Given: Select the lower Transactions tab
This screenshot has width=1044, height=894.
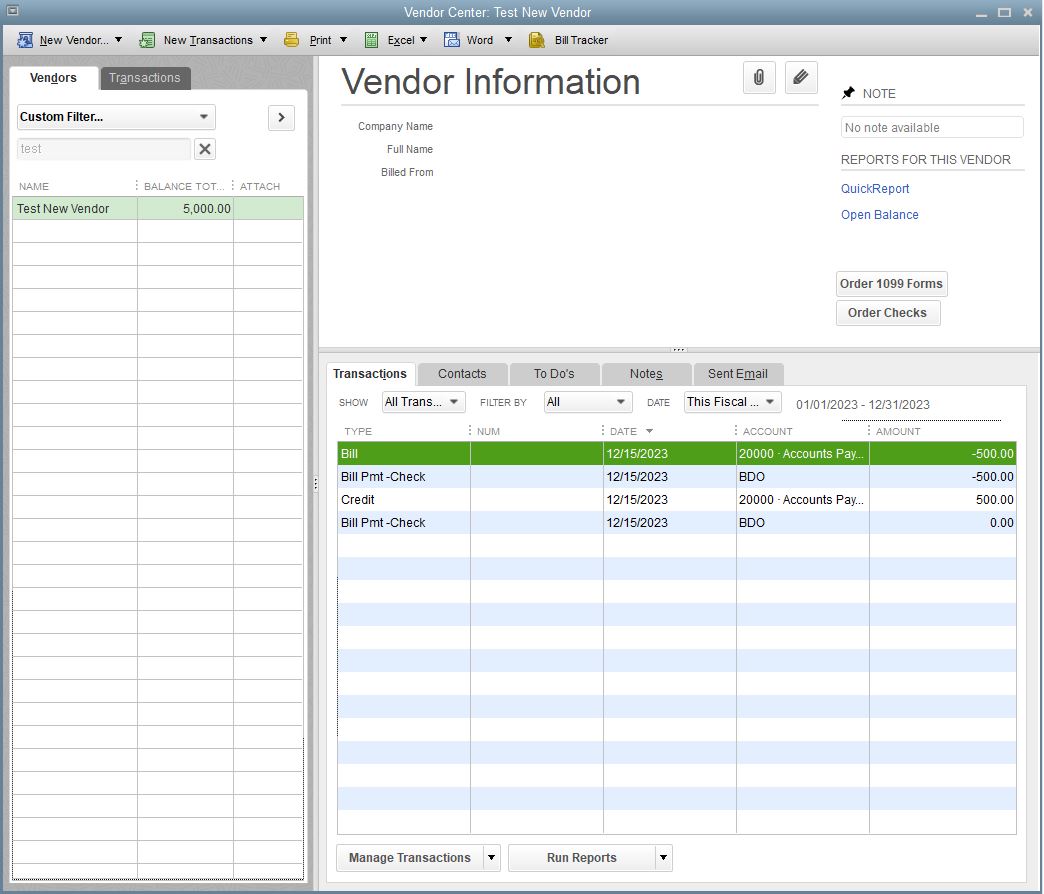Looking at the screenshot, I should (x=370, y=374).
